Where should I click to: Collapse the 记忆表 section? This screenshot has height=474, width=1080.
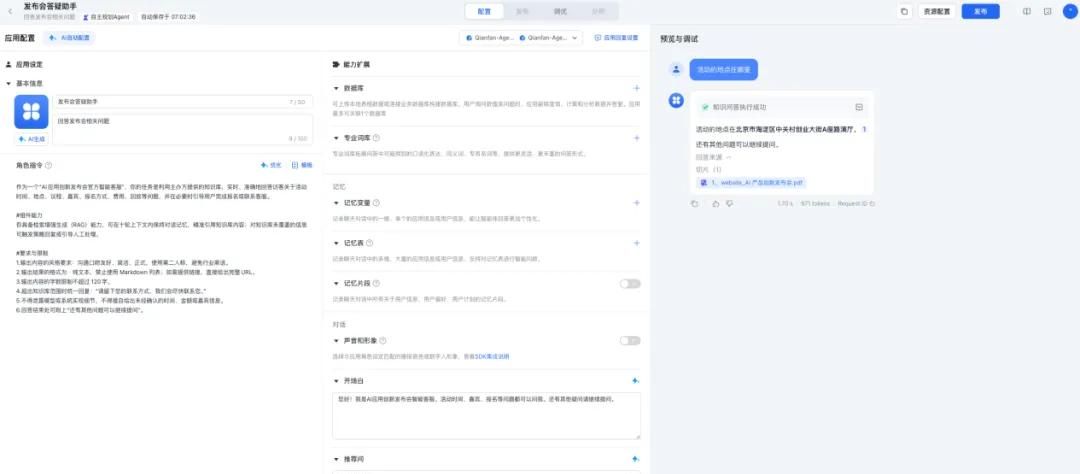click(x=336, y=243)
